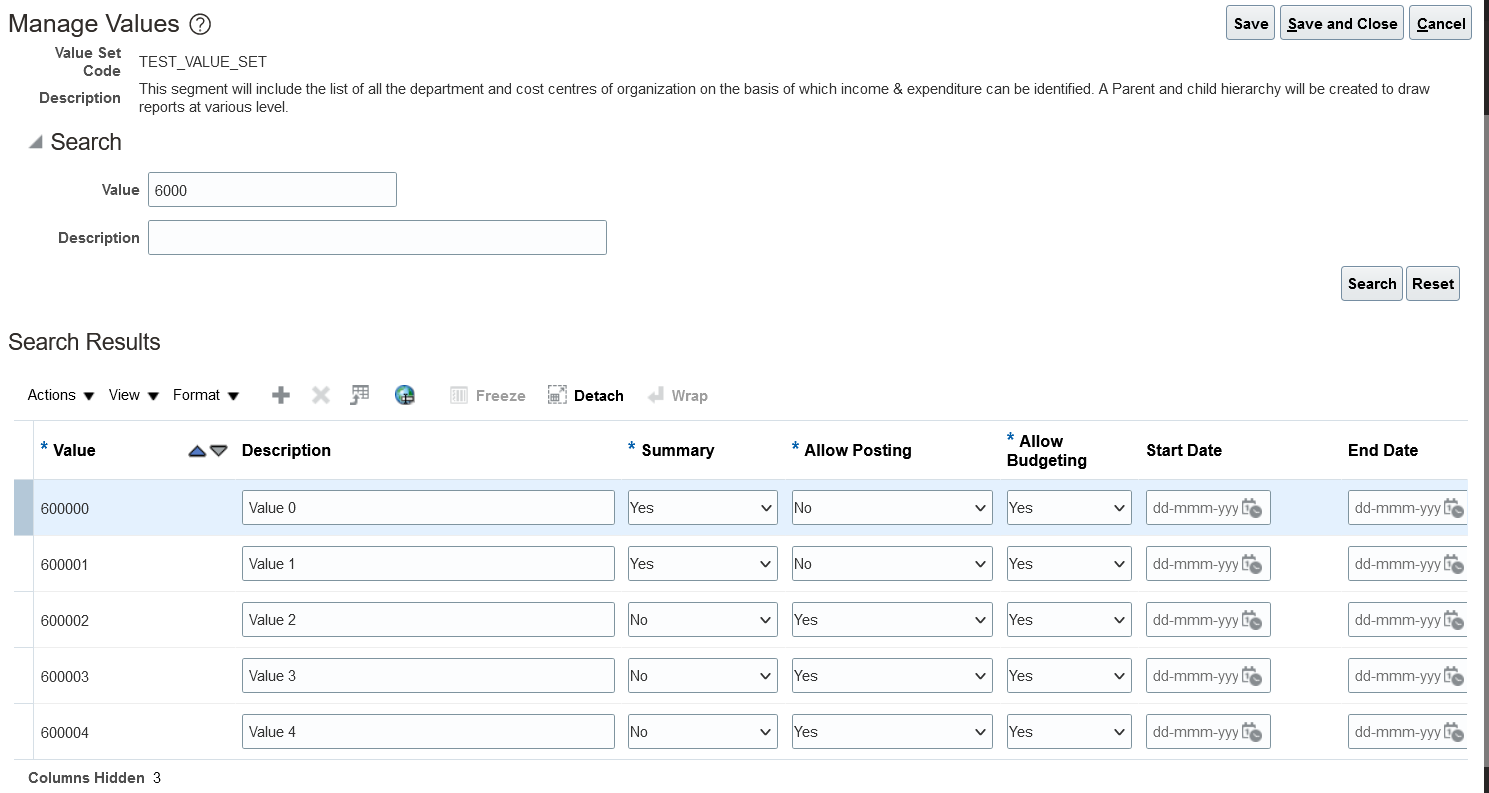Viewport: 1489px width, 793px height.
Task: Click the Export to Excel icon
Action: [x=360, y=395]
